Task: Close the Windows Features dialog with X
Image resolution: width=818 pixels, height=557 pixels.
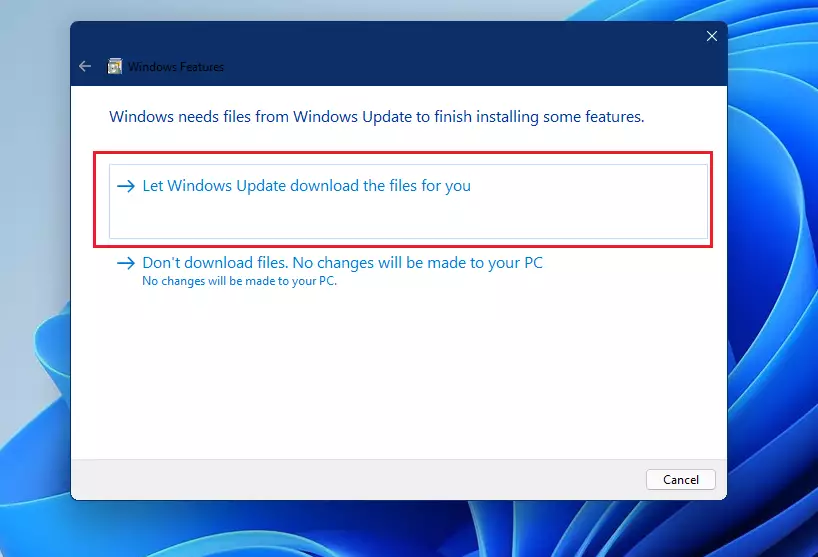Action: [711, 36]
